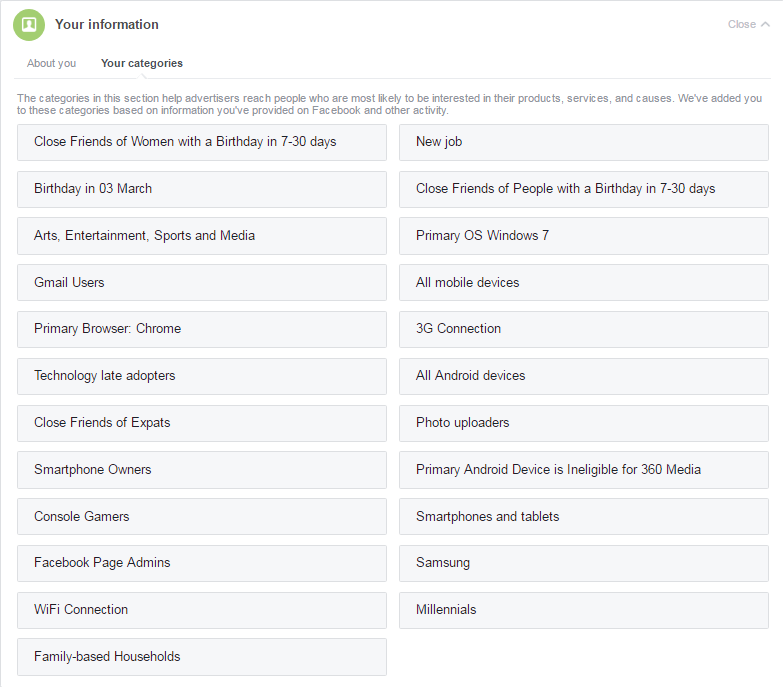
Task: Select the Close Friends of Expats category
Action: (202, 423)
